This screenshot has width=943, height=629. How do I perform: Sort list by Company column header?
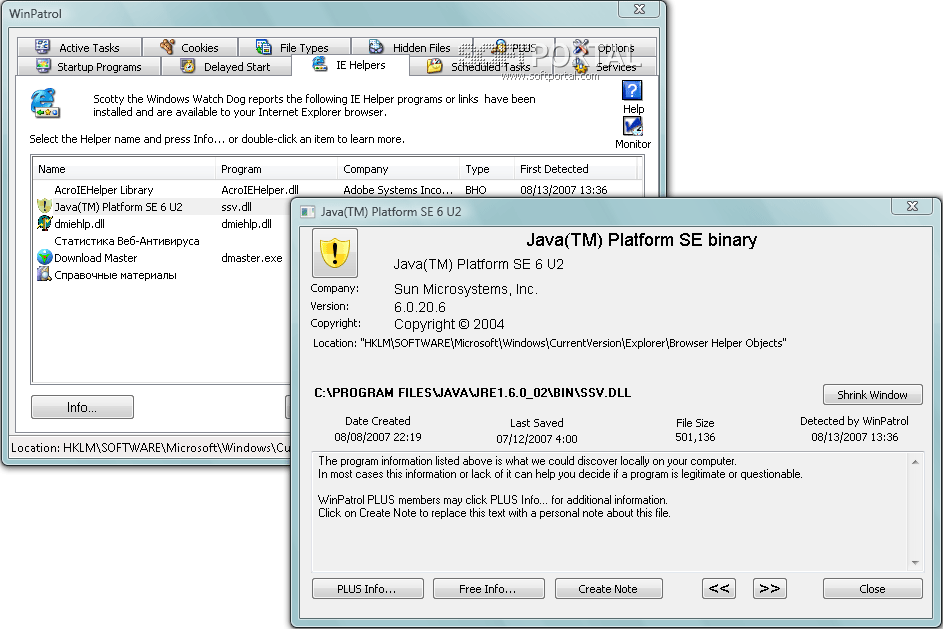coord(398,169)
